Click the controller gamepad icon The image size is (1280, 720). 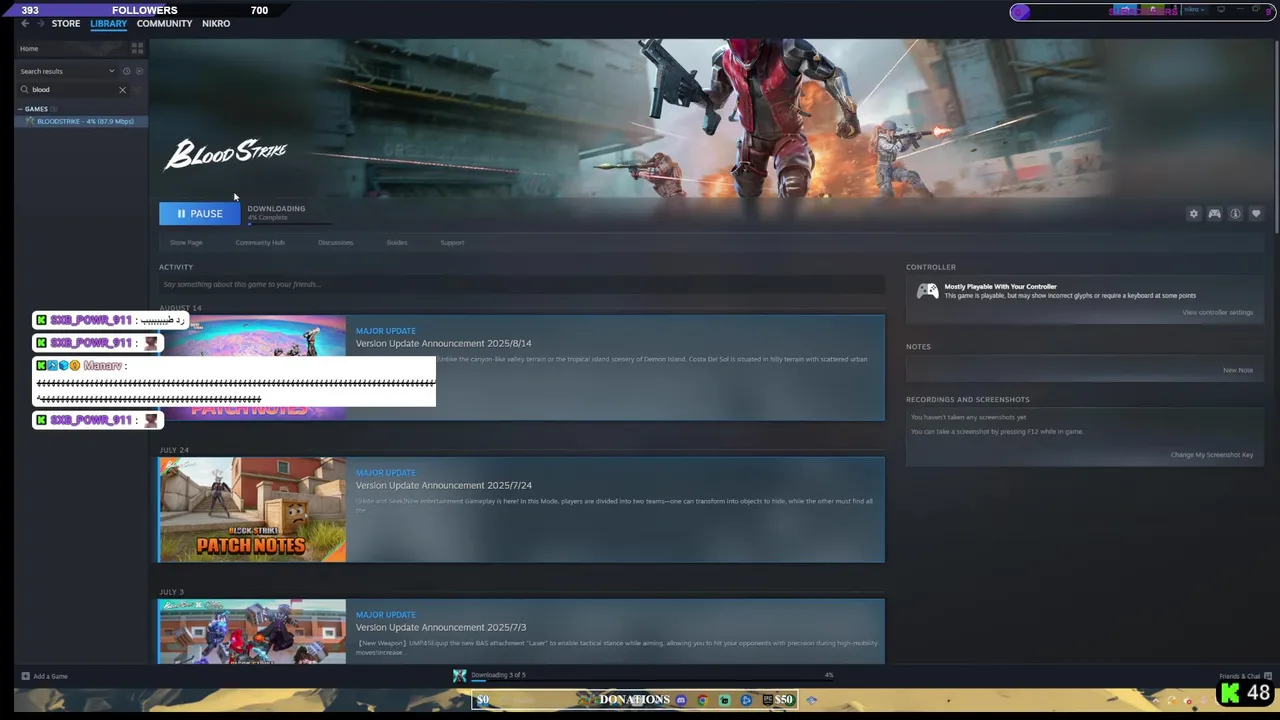pyautogui.click(x=928, y=291)
